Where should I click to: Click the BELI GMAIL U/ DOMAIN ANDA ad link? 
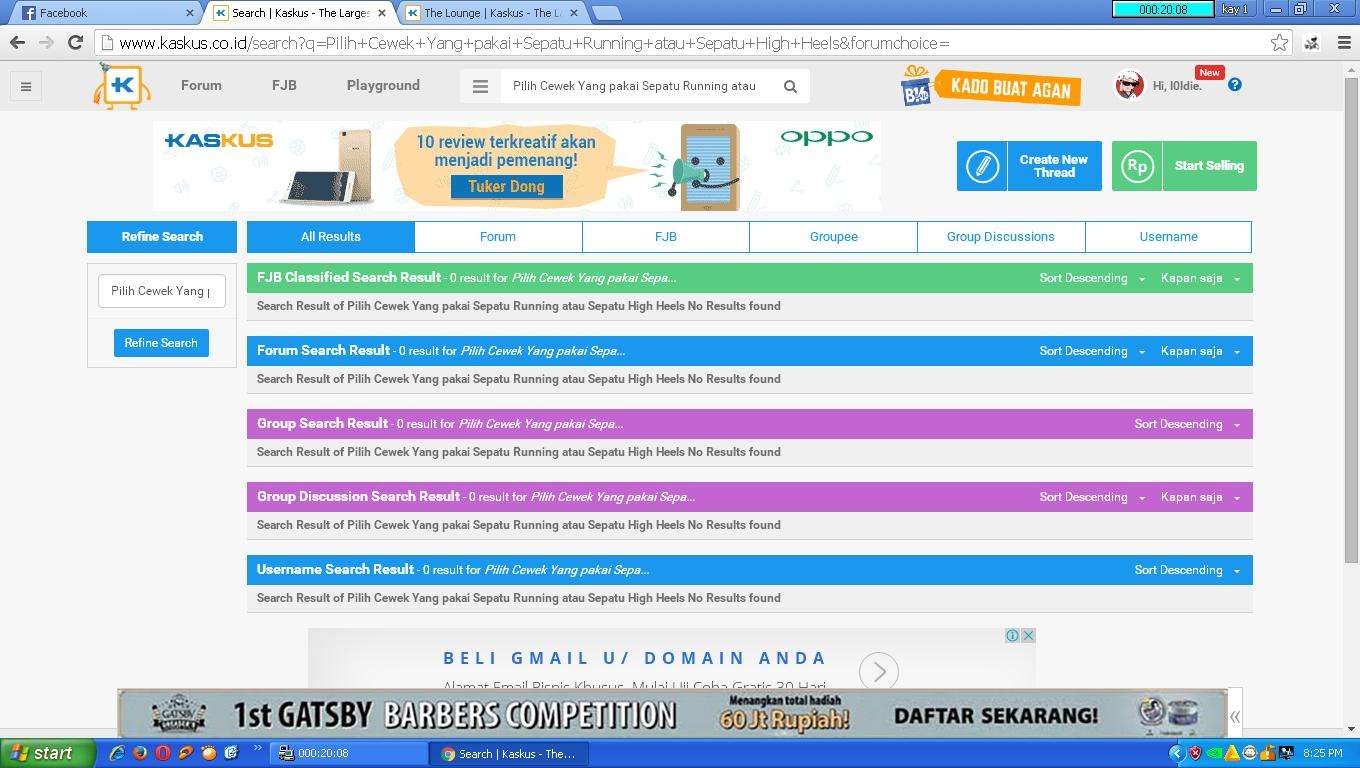point(635,658)
